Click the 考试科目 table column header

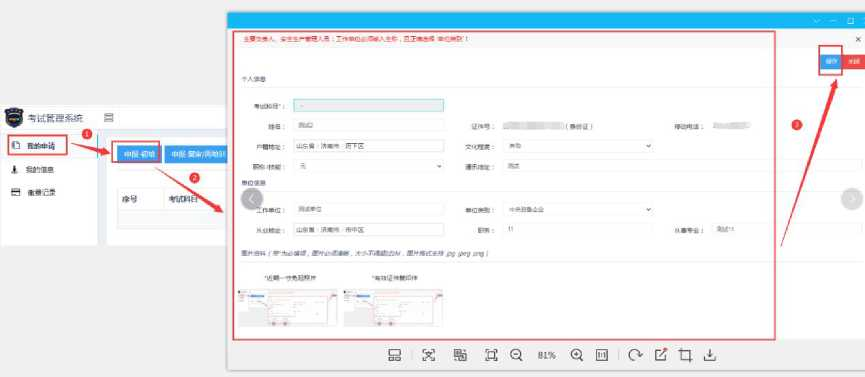[x=183, y=199]
